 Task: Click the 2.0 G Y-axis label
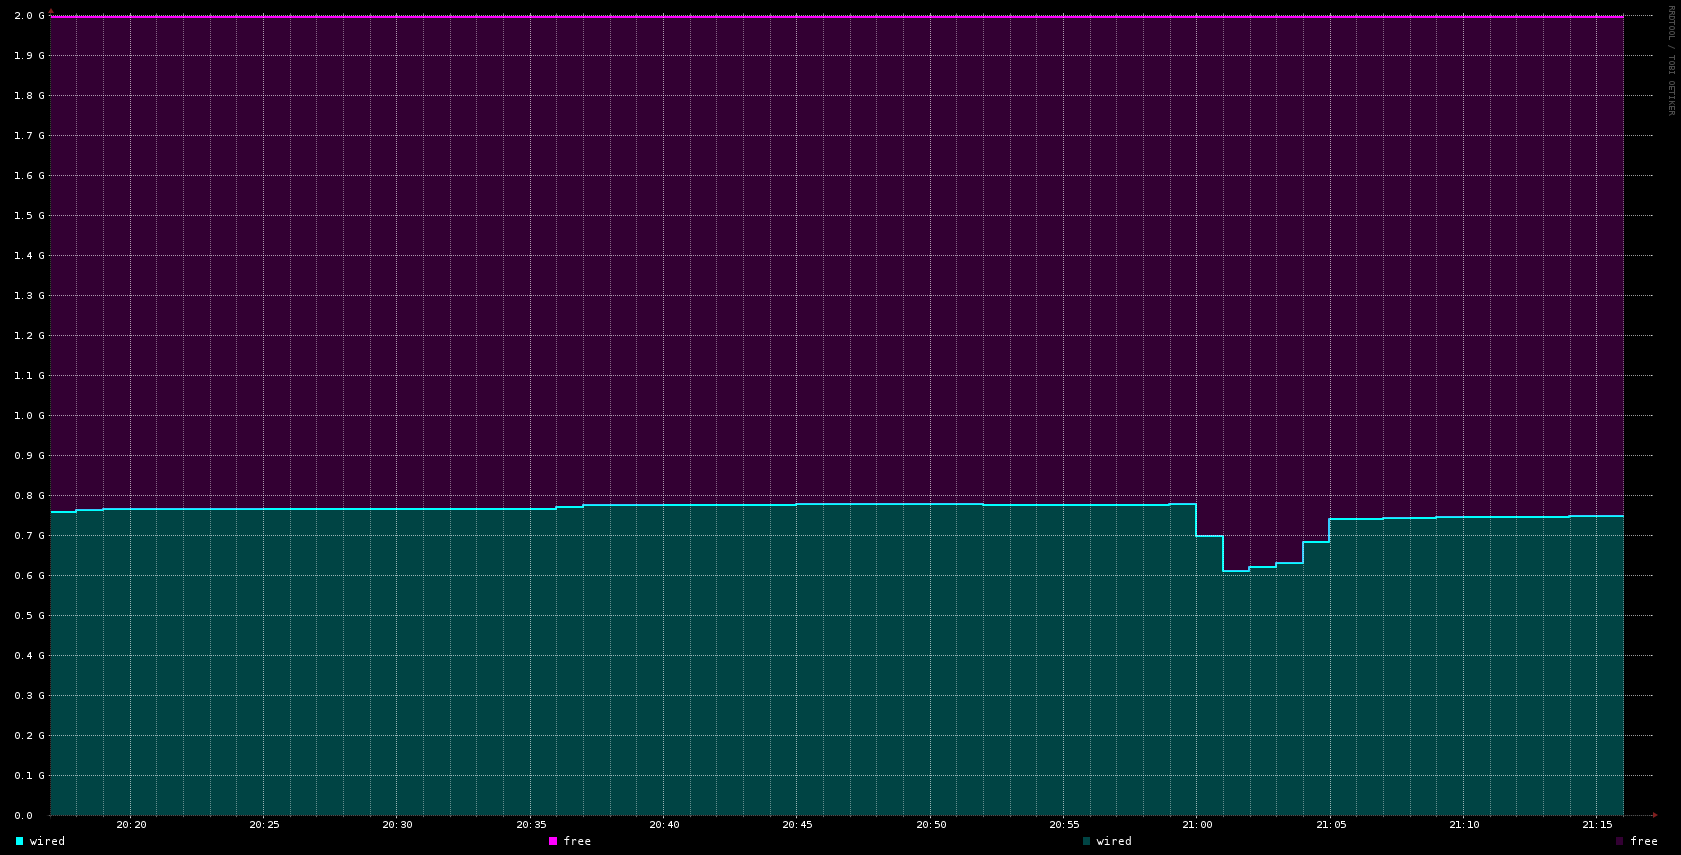[29, 16]
